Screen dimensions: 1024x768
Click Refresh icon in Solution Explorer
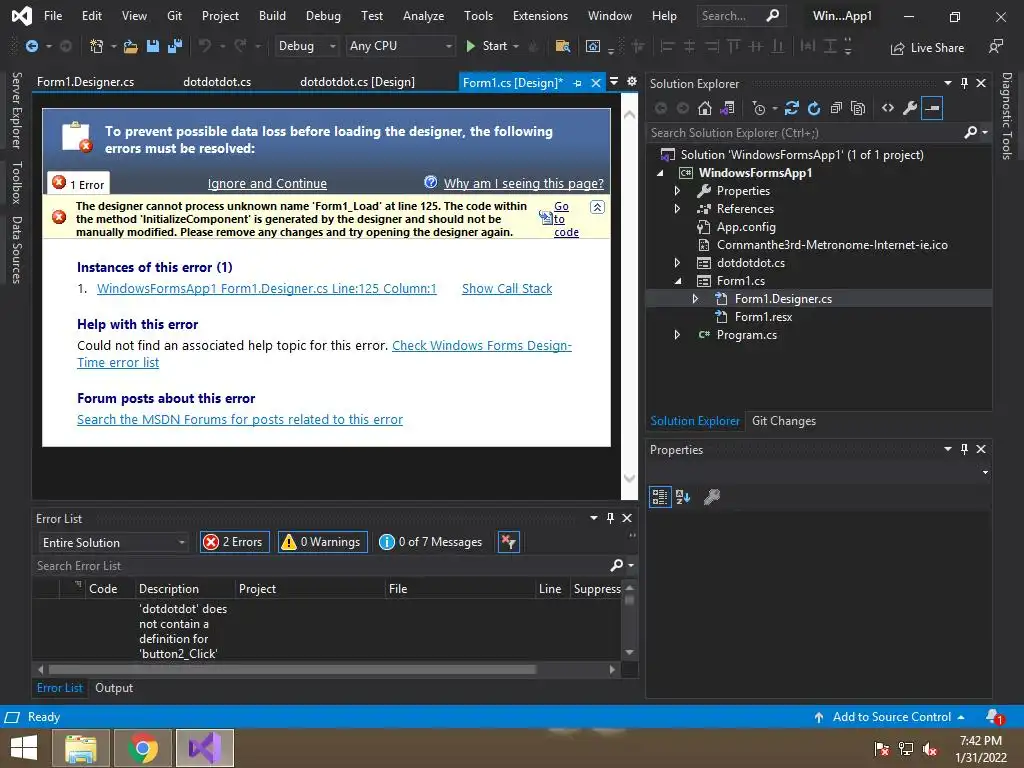814,108
